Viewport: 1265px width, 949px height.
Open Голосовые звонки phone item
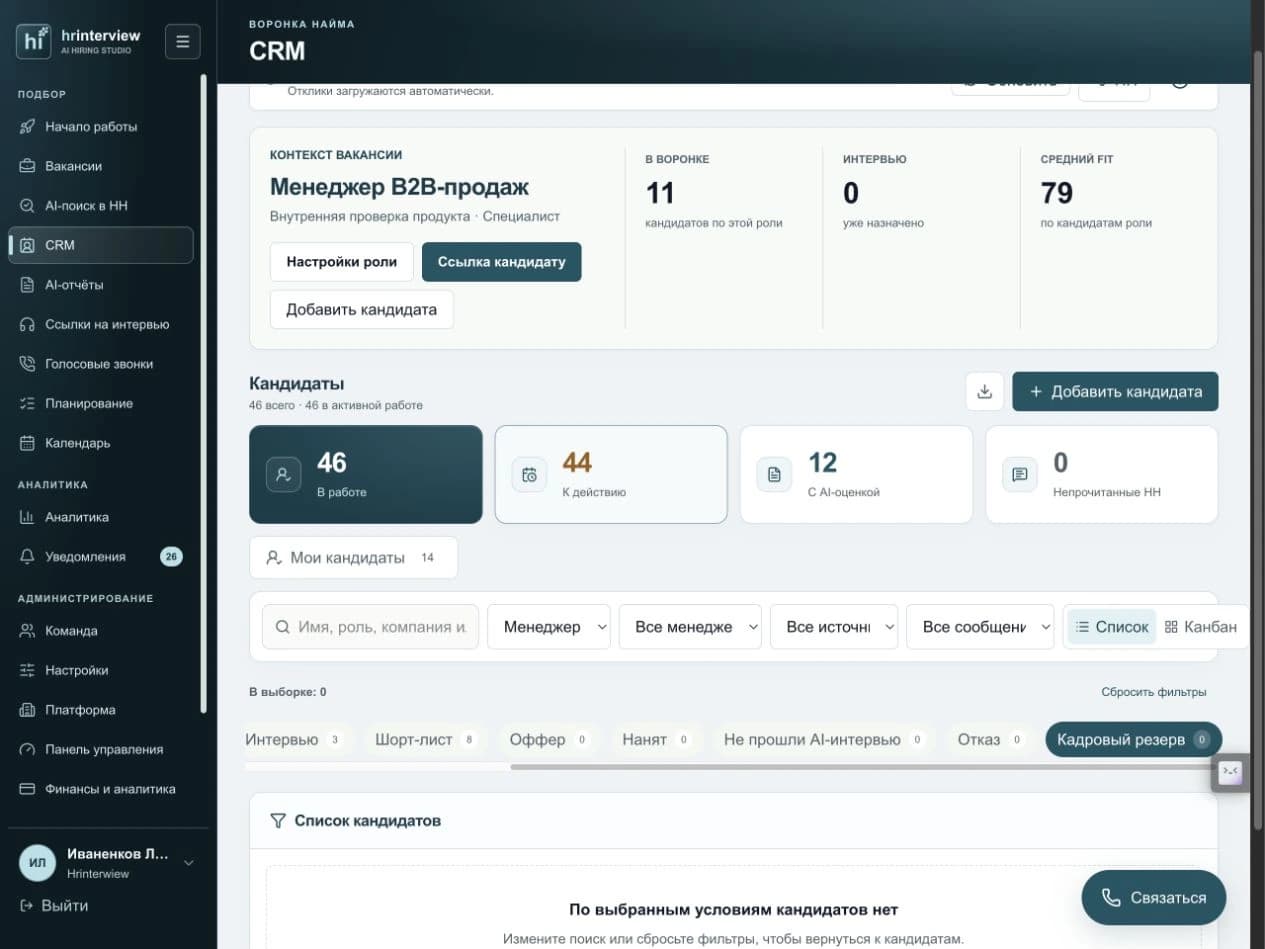[x=100, y=364]
